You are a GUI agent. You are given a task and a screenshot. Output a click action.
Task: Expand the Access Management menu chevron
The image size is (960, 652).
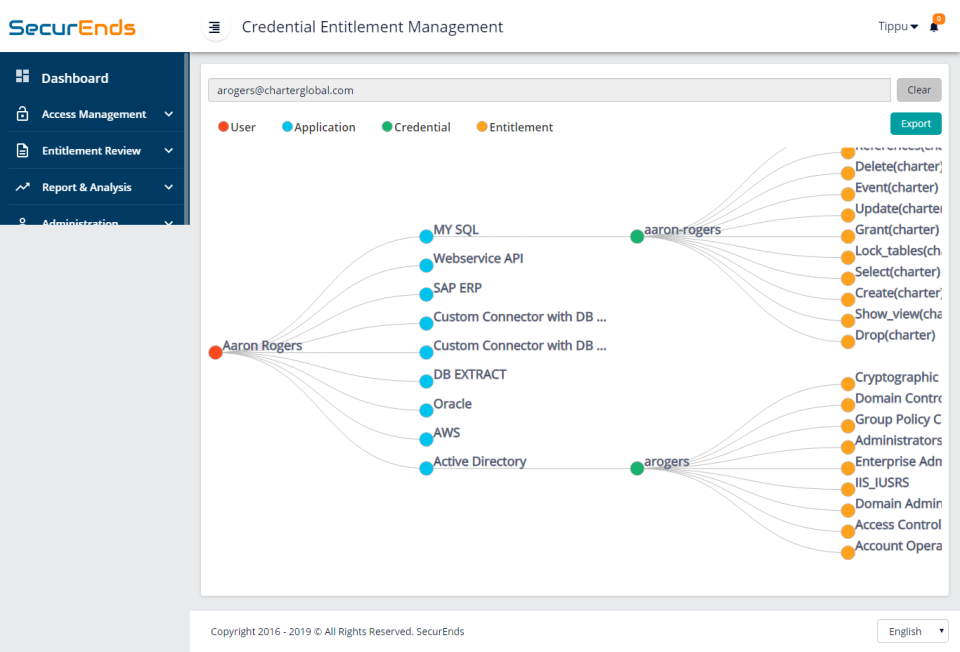click(168, 114)
